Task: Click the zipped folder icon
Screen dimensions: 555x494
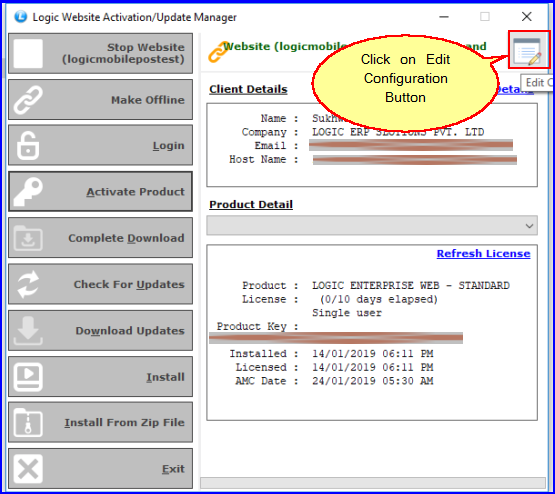Action: (28, 423)
